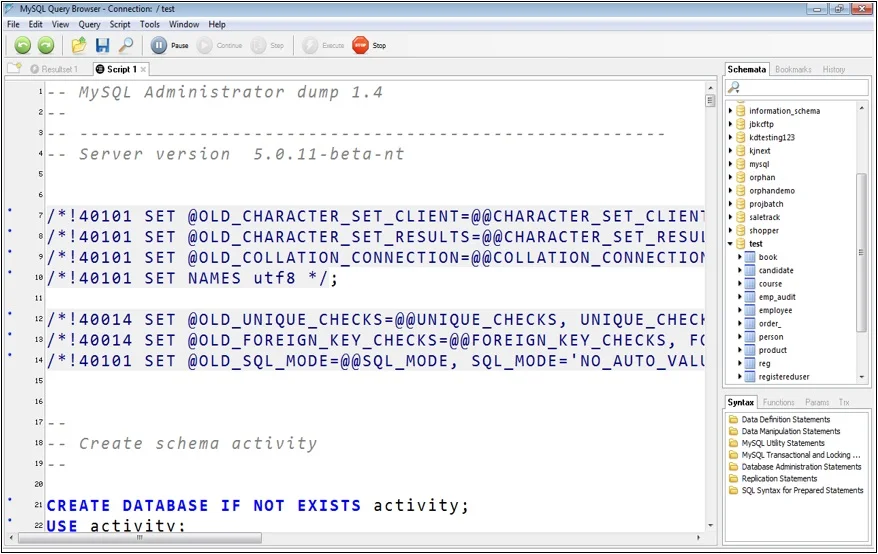Open the File menu
This screenshot has height=554, width=878.
[13, 24]
